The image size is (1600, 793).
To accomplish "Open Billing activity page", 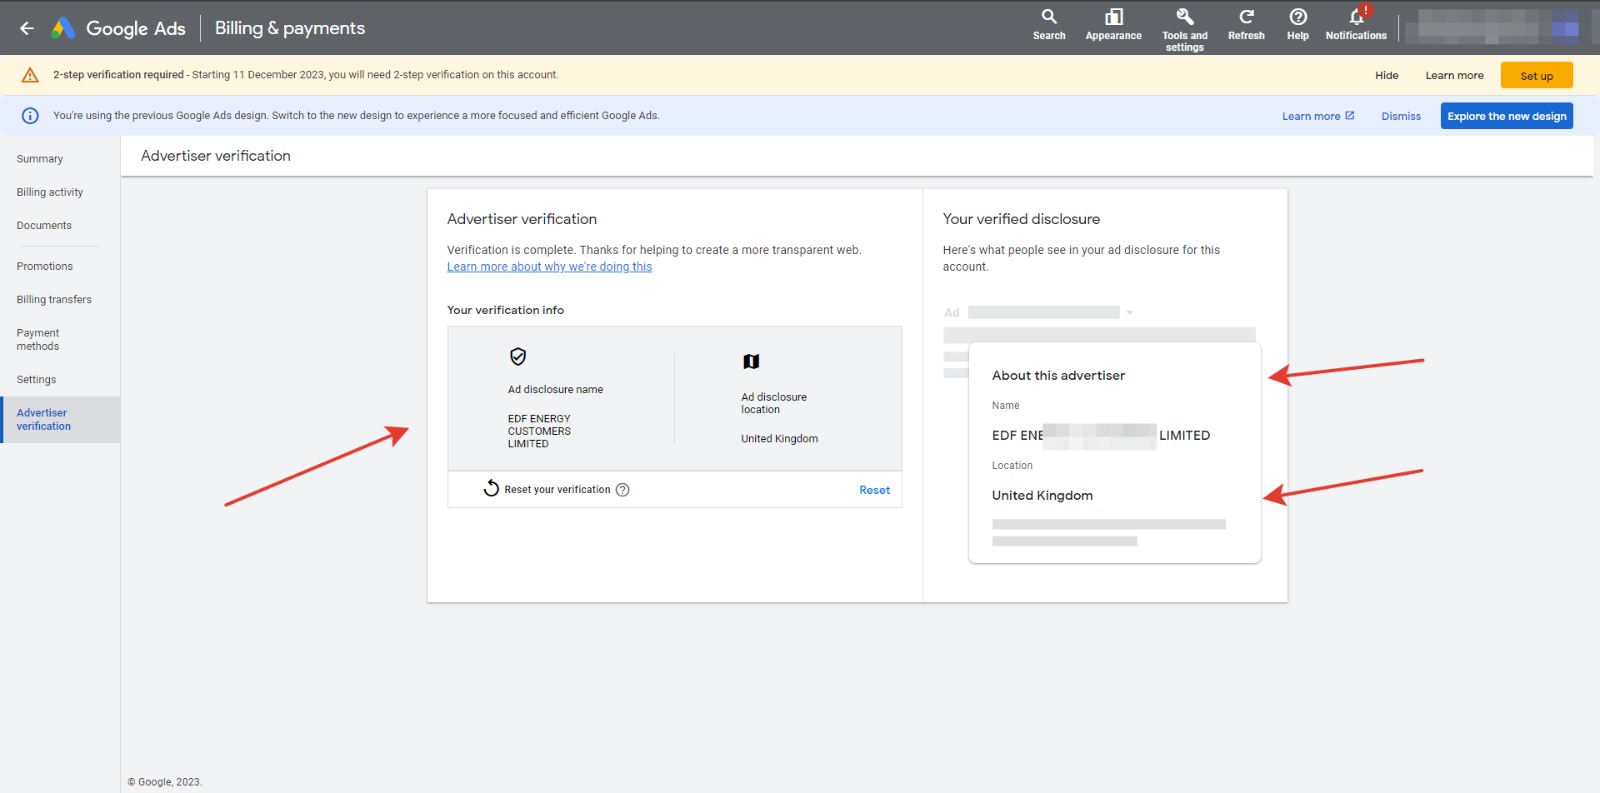I will pos(50,192).
